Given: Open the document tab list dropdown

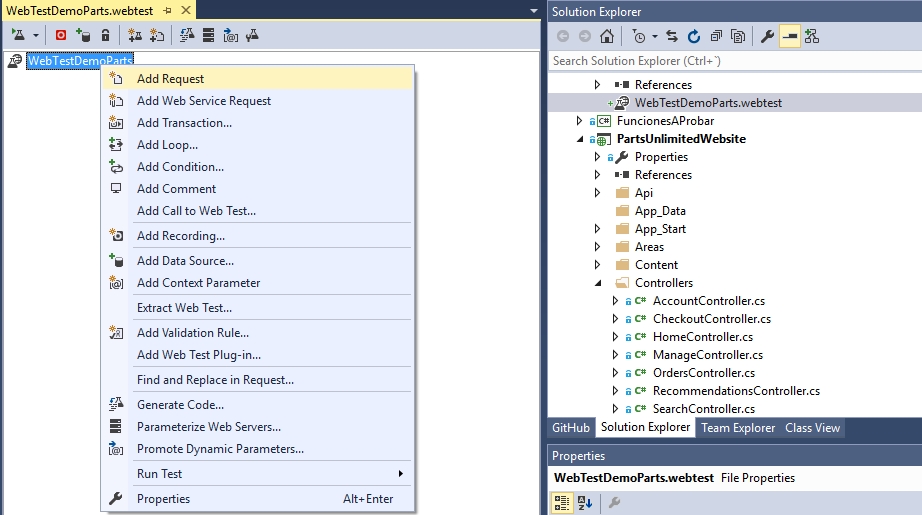Looking at the screenshot, I should (x=534, y=11).
